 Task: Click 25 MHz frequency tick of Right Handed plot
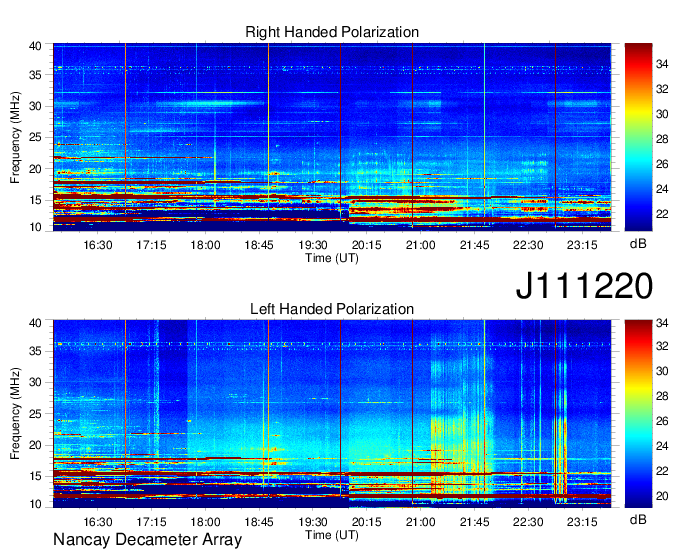[x=35, y=137]
